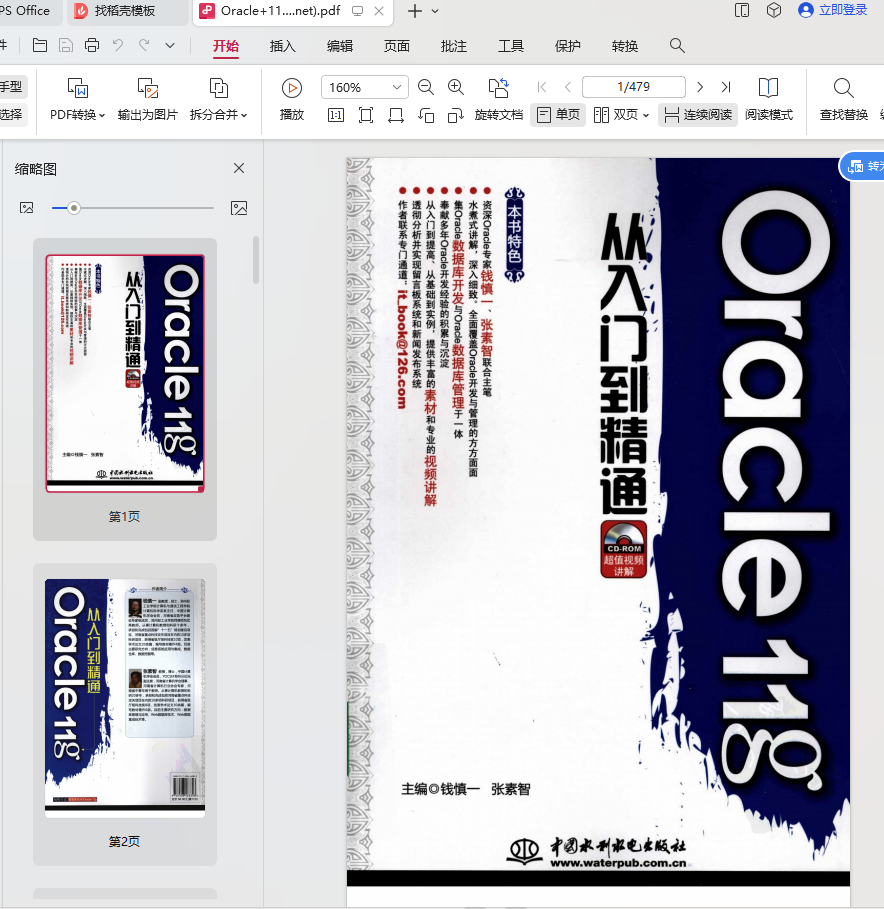Open the 页面 ribbon tab
Screen dimensions: 884x909
396,46
